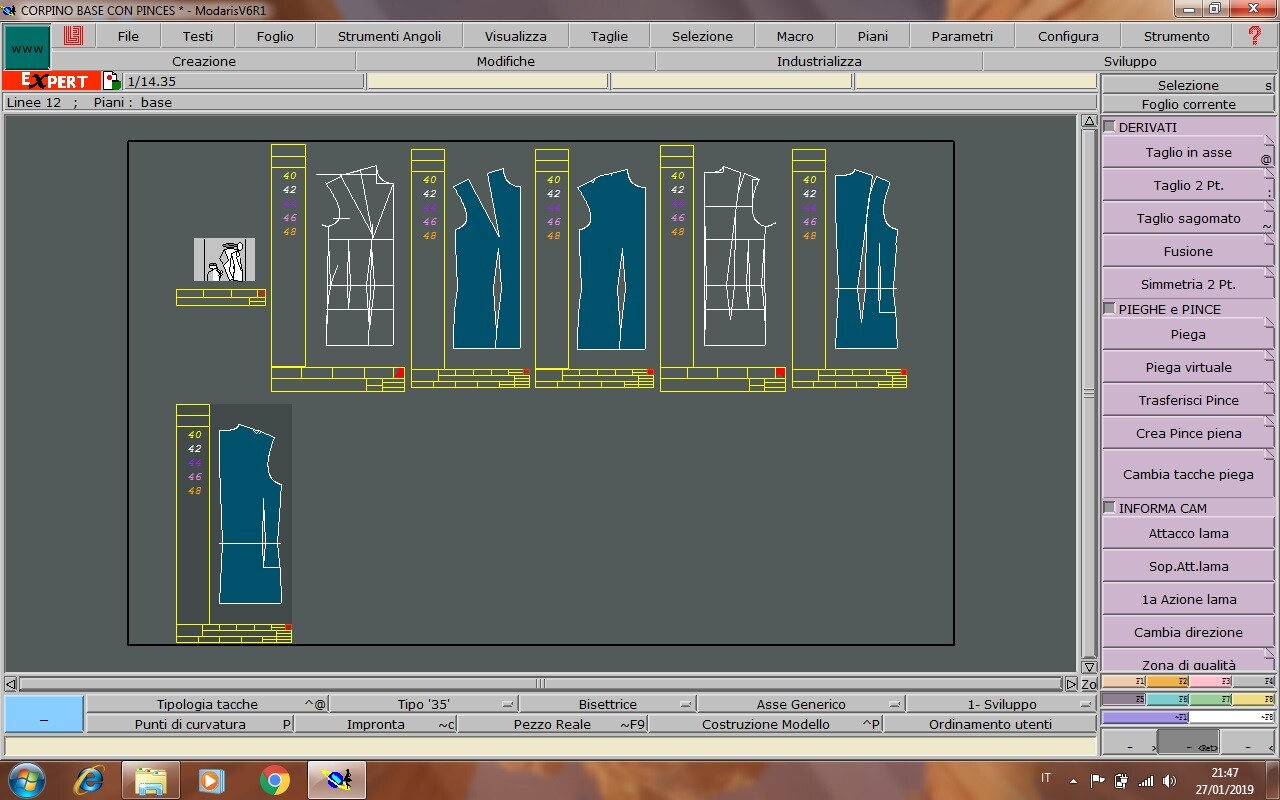Open the Taglie menu
This screenshot has height=800, width=1280.
click(609, 36)
